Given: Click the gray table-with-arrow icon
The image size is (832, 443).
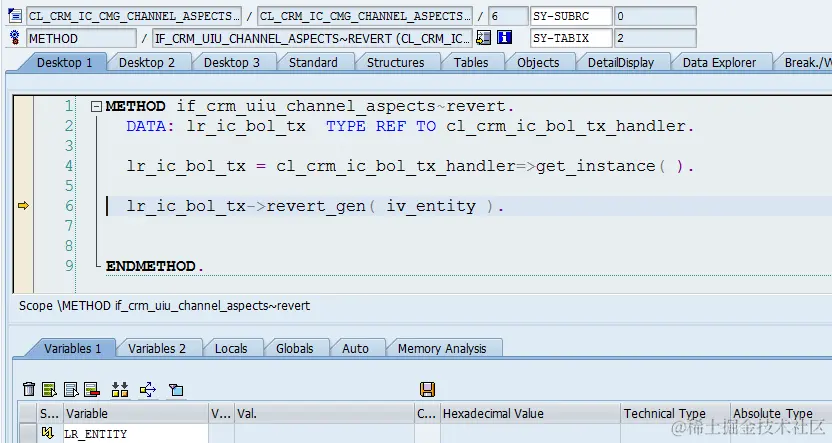Looking at the screenshot, I should 71,389.
